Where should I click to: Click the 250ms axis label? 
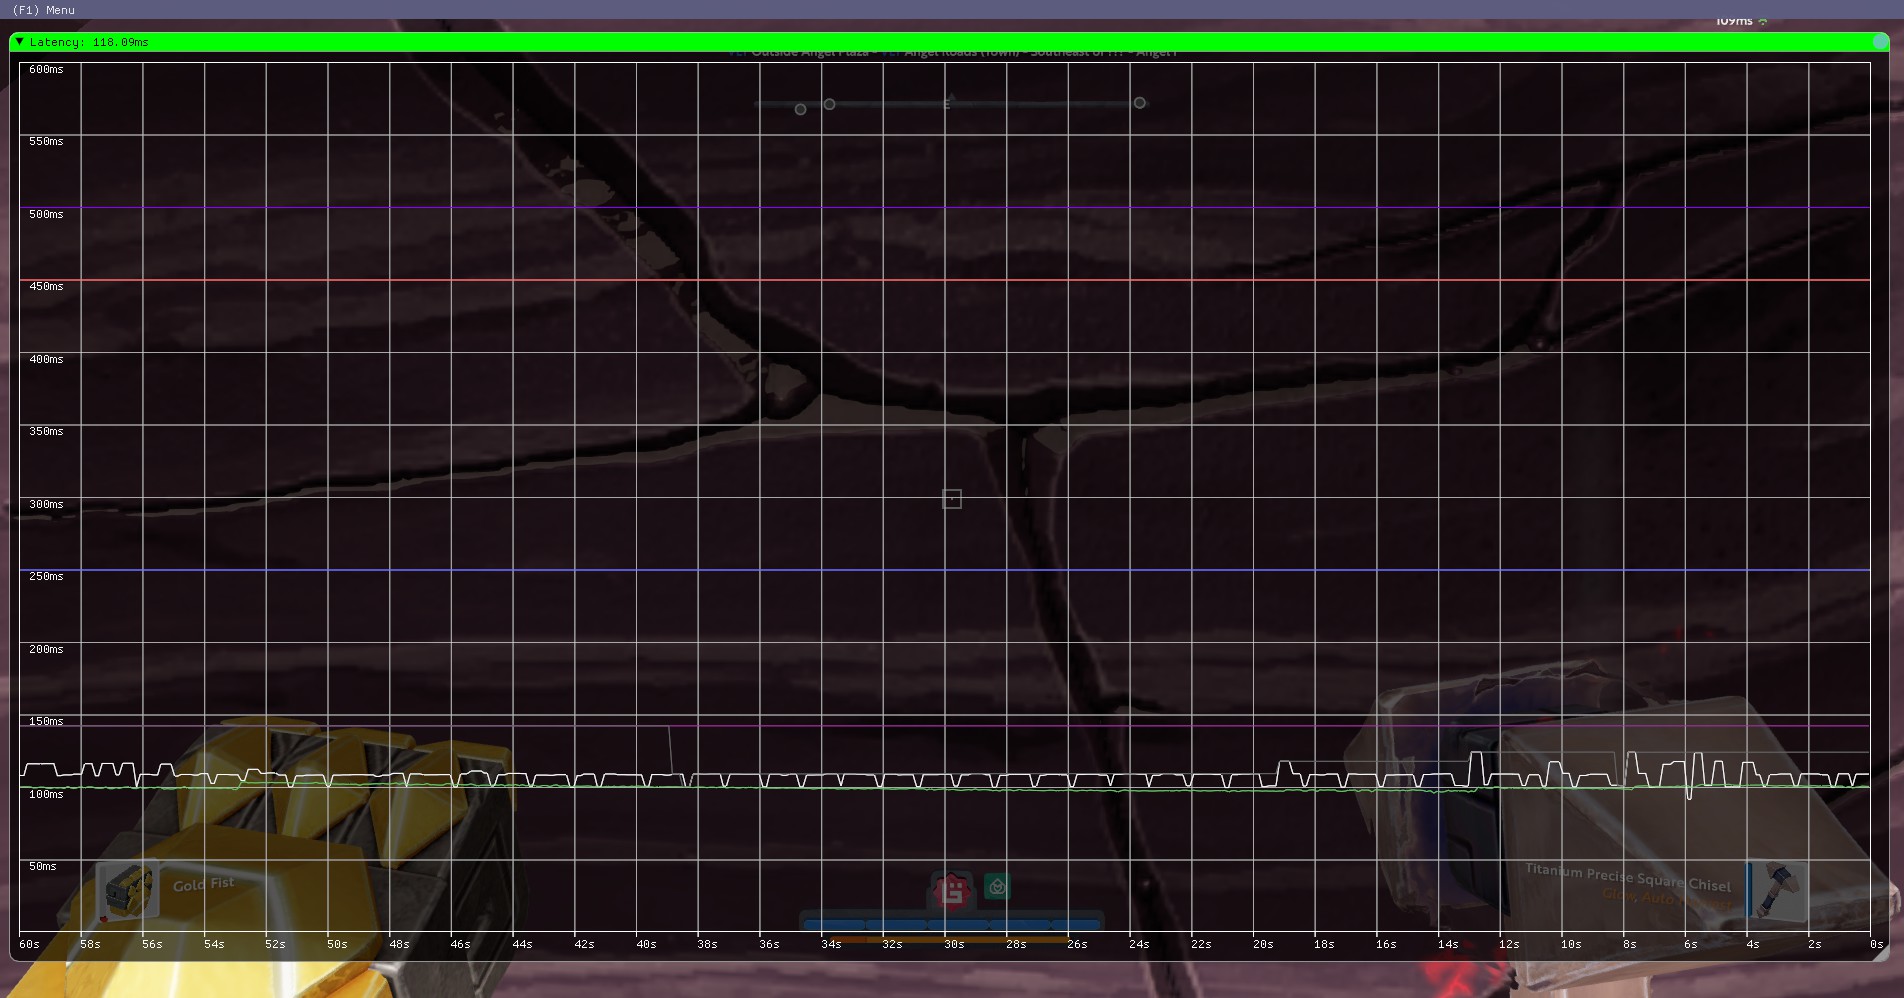(x=46, y=576)
